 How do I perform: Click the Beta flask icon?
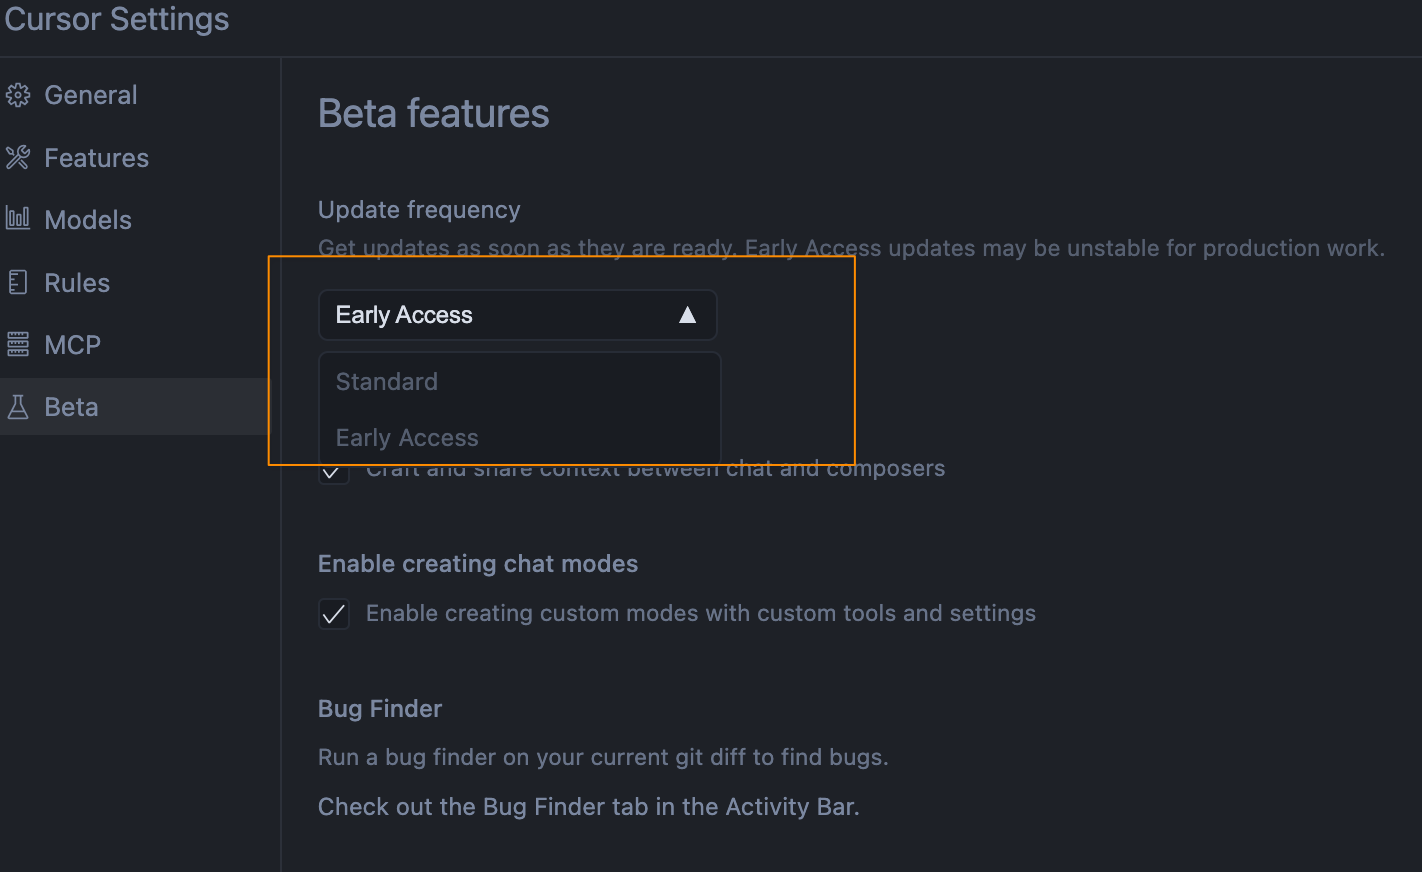pos(18,407)
